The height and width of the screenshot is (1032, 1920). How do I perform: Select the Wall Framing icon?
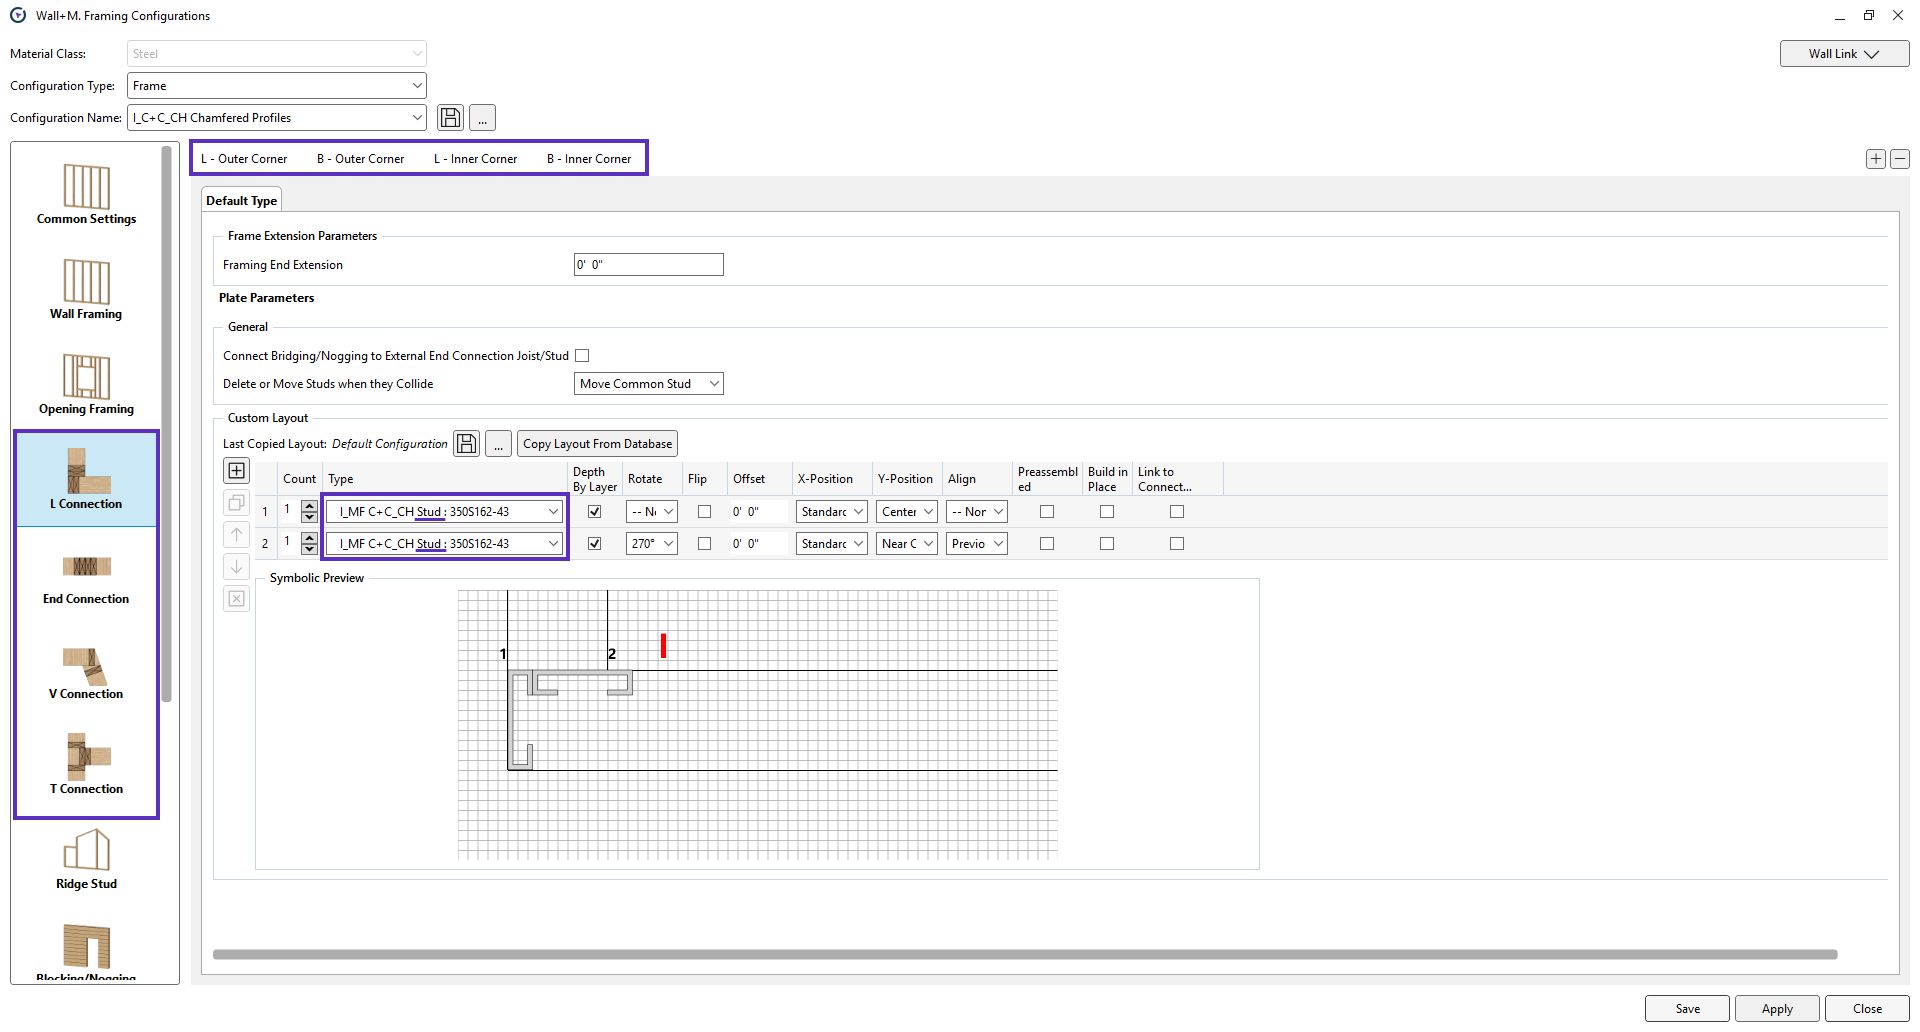click(x=86, y=289)
